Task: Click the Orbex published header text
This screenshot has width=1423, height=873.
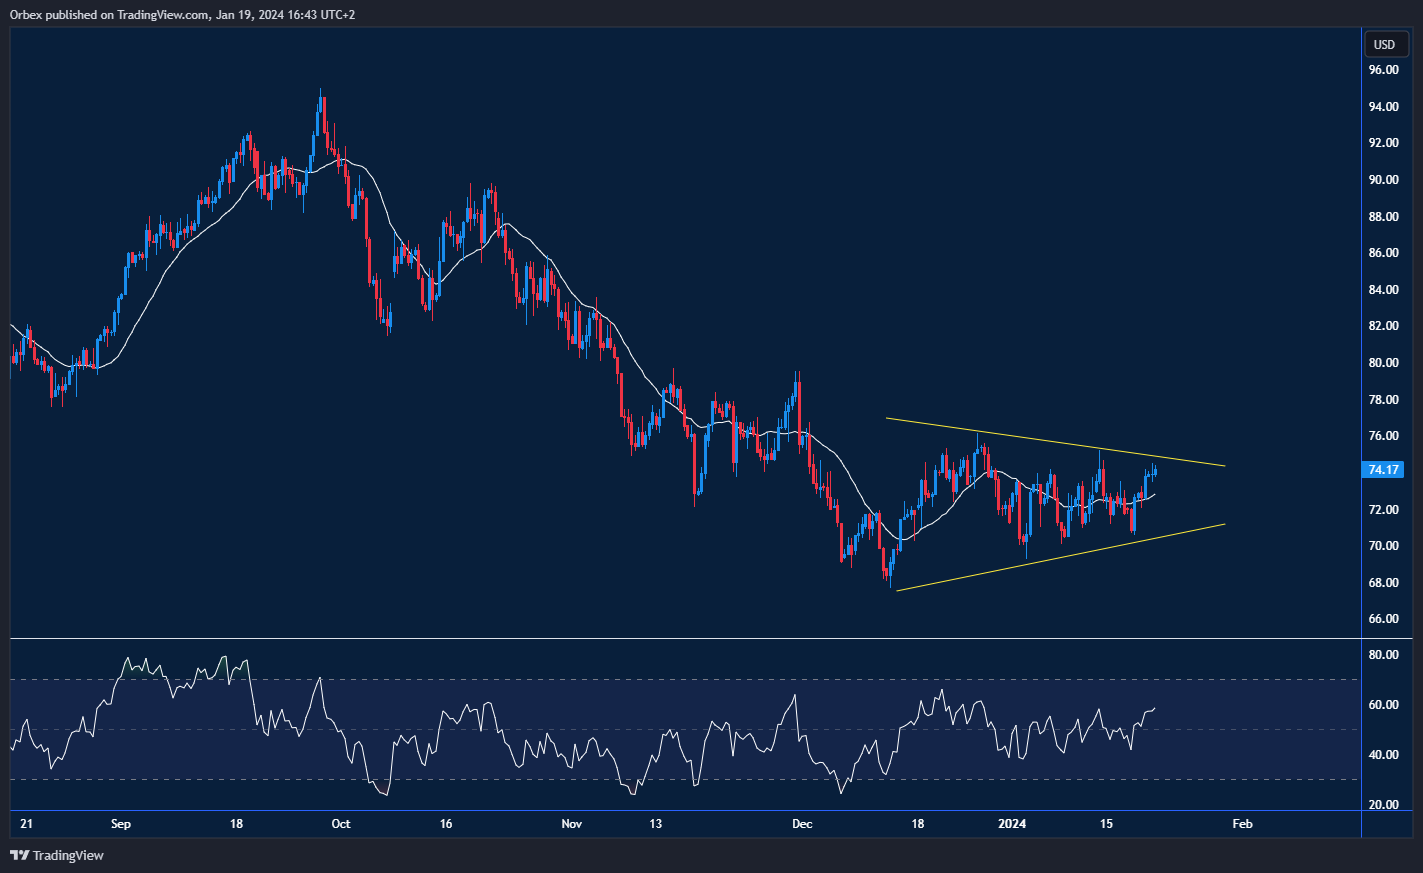Action: pos(182,14)
